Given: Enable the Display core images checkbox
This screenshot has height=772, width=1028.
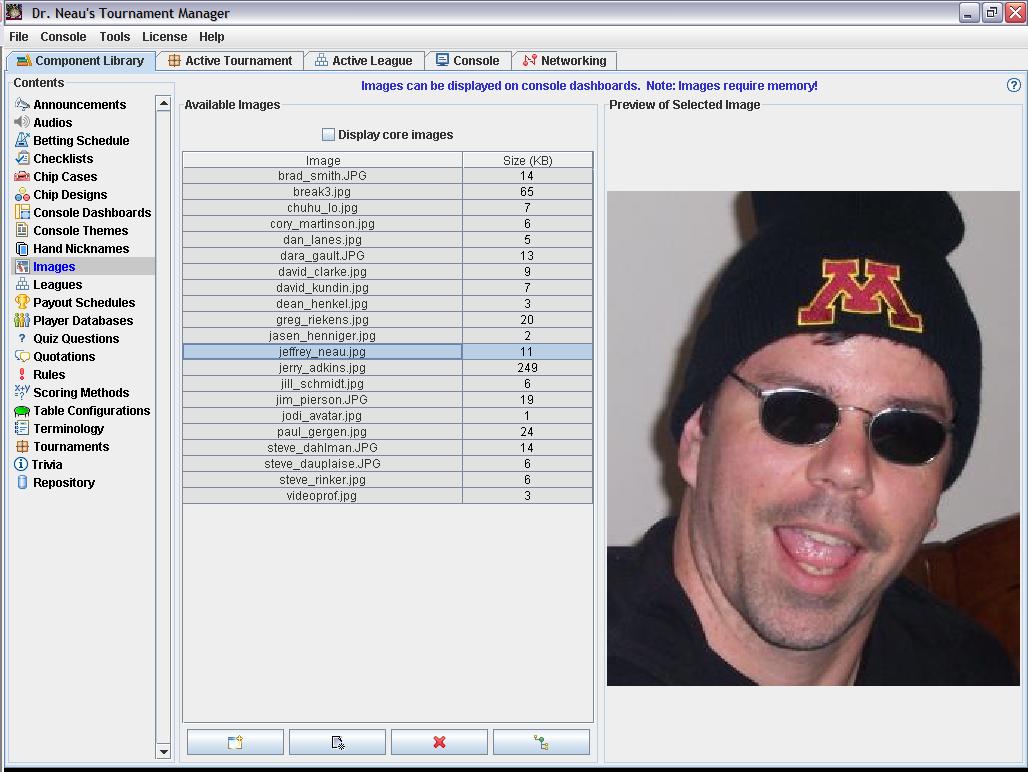Looking at the screenshot, I should pos(328,134).
